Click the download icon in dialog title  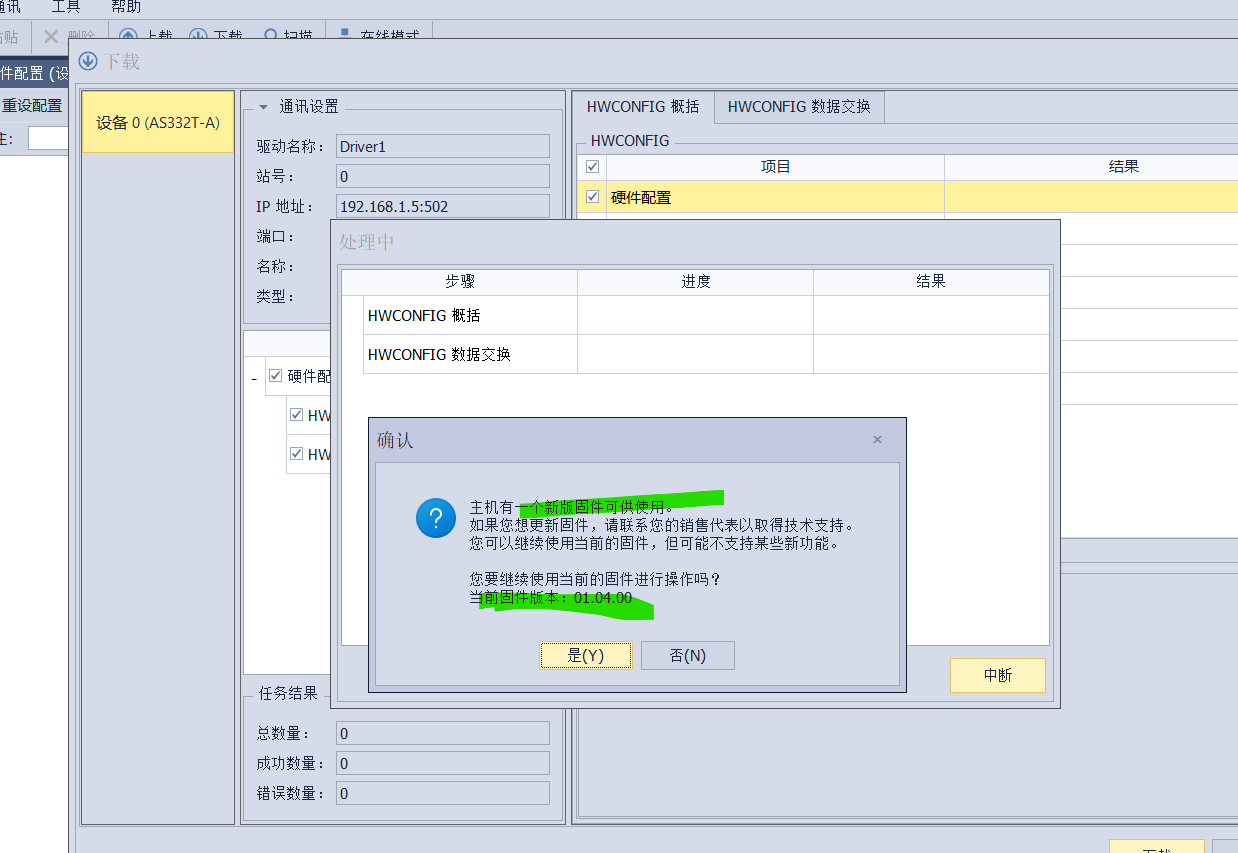[88, 61]
